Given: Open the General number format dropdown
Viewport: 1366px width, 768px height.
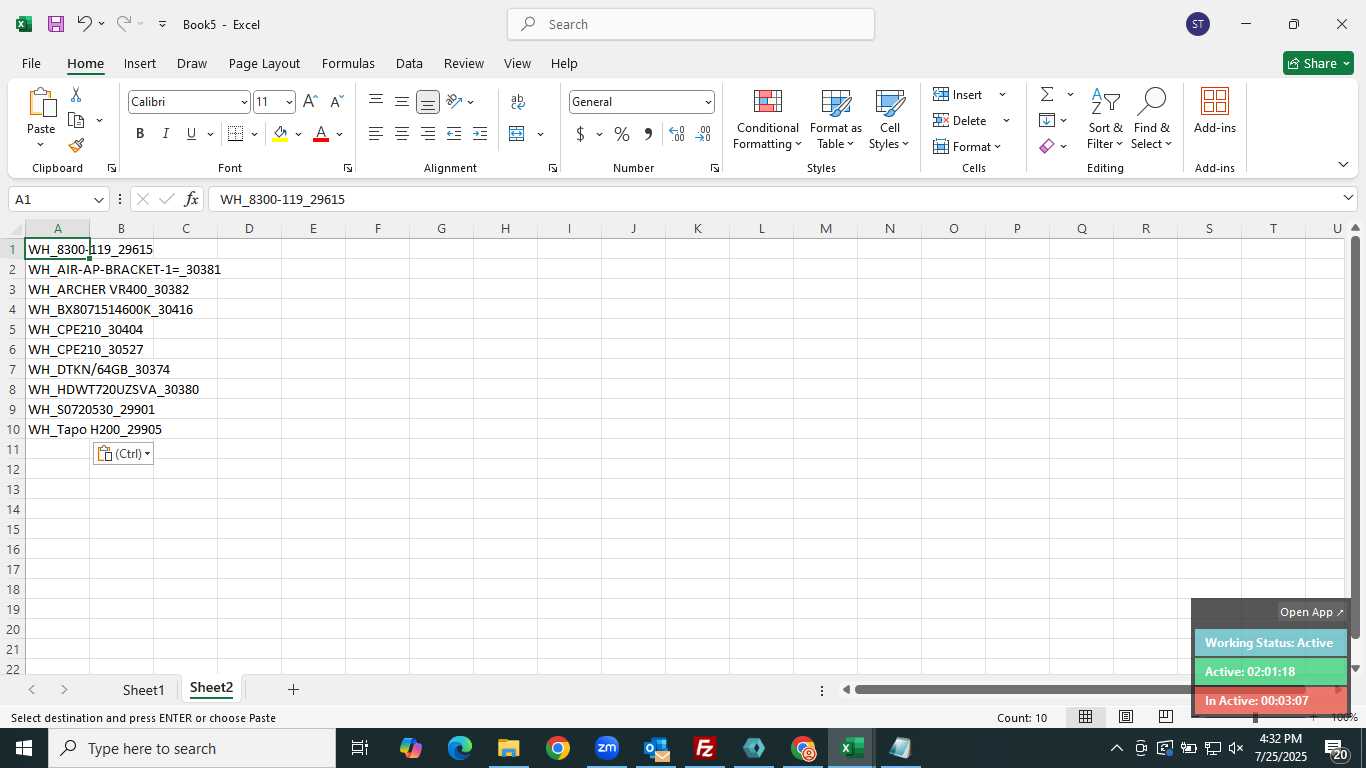Looking at the screenshot, I should pos(708,102).
